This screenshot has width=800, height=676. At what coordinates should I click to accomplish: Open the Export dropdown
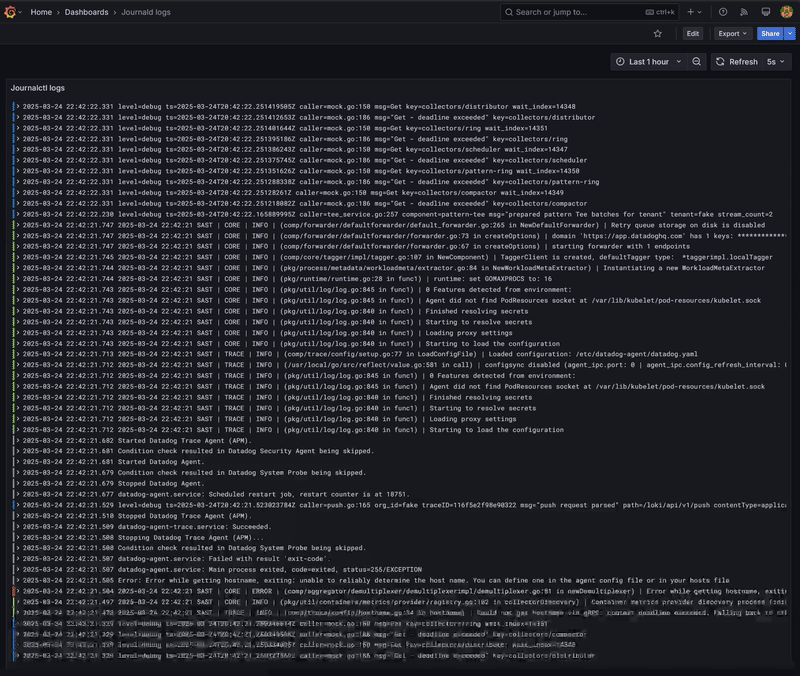730,33
